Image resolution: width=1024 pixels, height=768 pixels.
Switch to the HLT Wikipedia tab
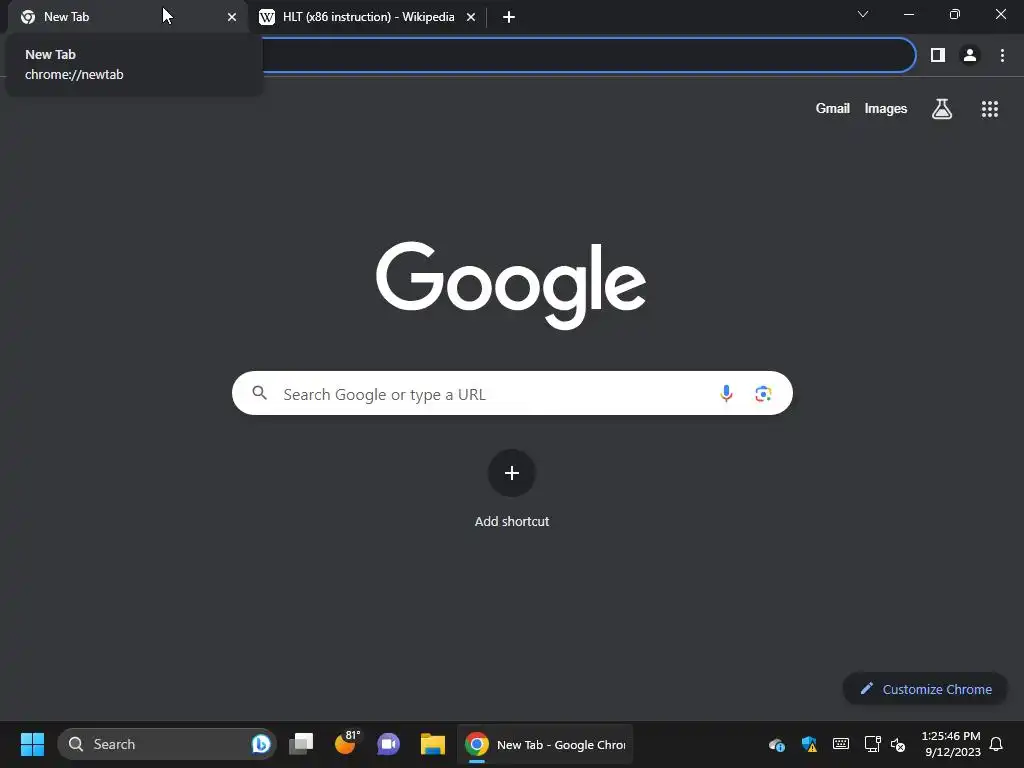368,17
